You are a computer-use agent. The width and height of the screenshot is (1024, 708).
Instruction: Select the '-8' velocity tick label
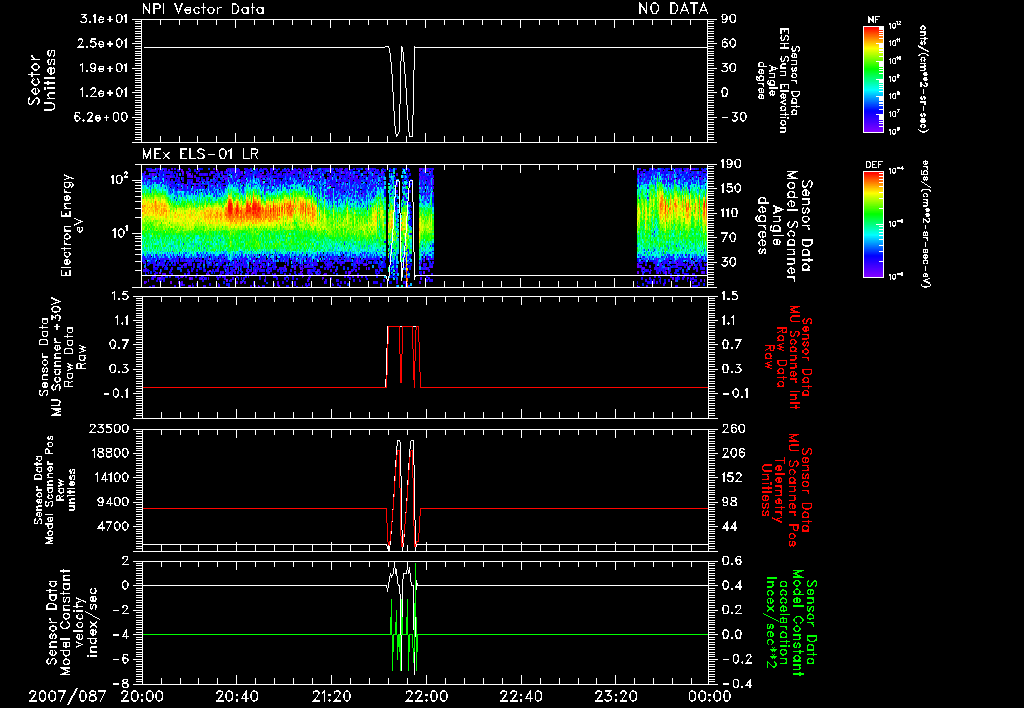[121, 683]
